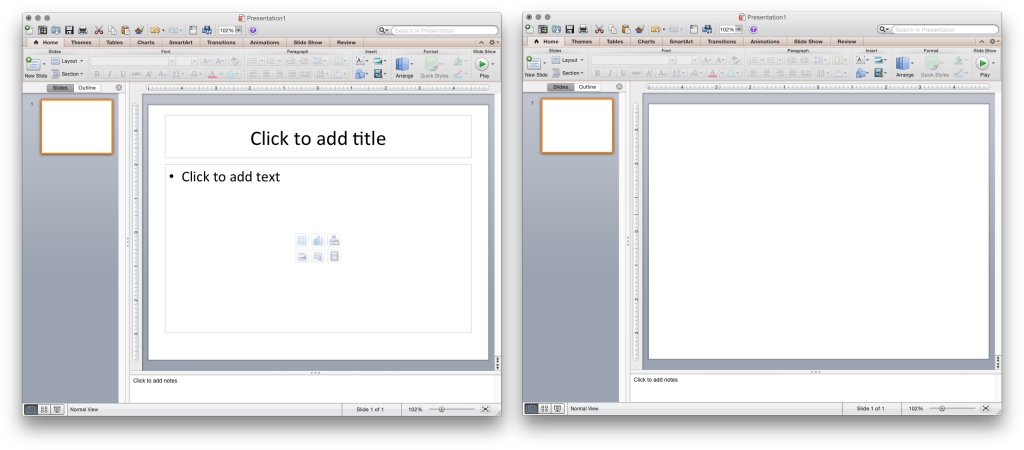Switch to Slide Sorter view in left window
The image size is (1024, 450).
pos(44,410)
